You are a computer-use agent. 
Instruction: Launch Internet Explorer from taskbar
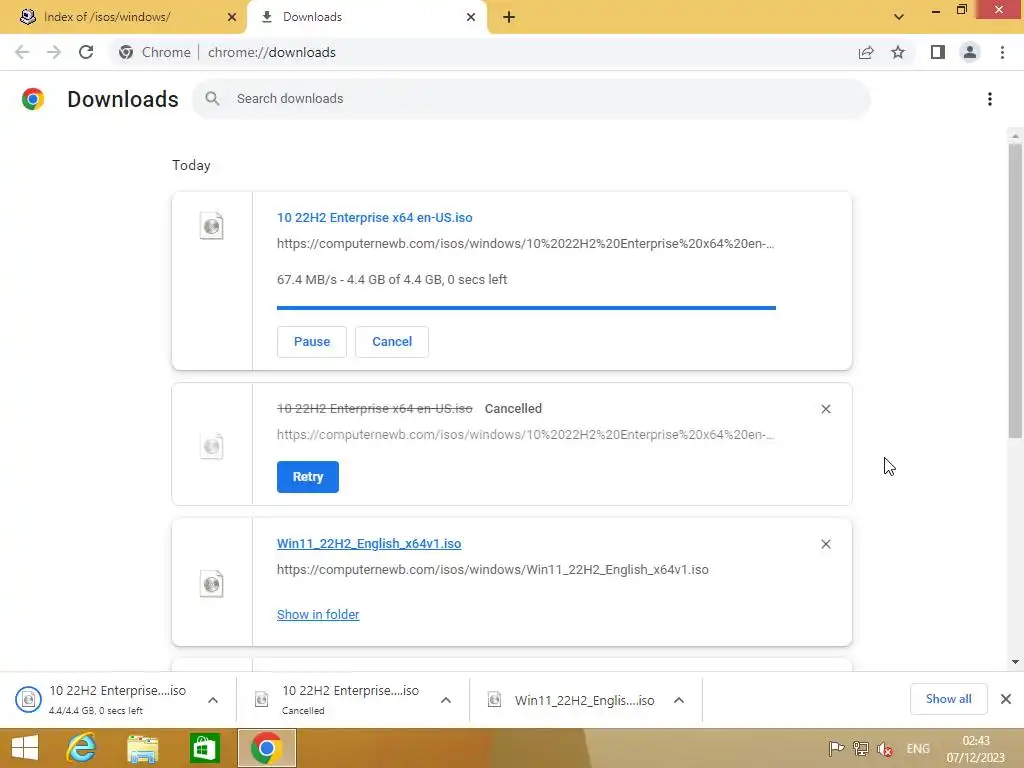82,748
